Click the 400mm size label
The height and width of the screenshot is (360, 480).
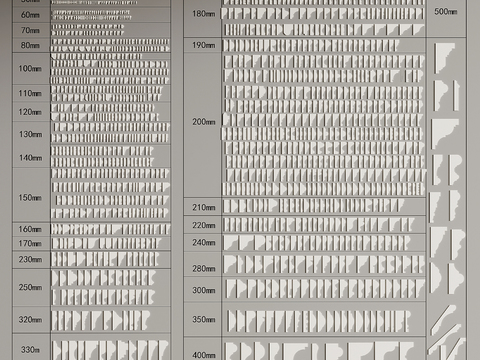coord(203,355)
